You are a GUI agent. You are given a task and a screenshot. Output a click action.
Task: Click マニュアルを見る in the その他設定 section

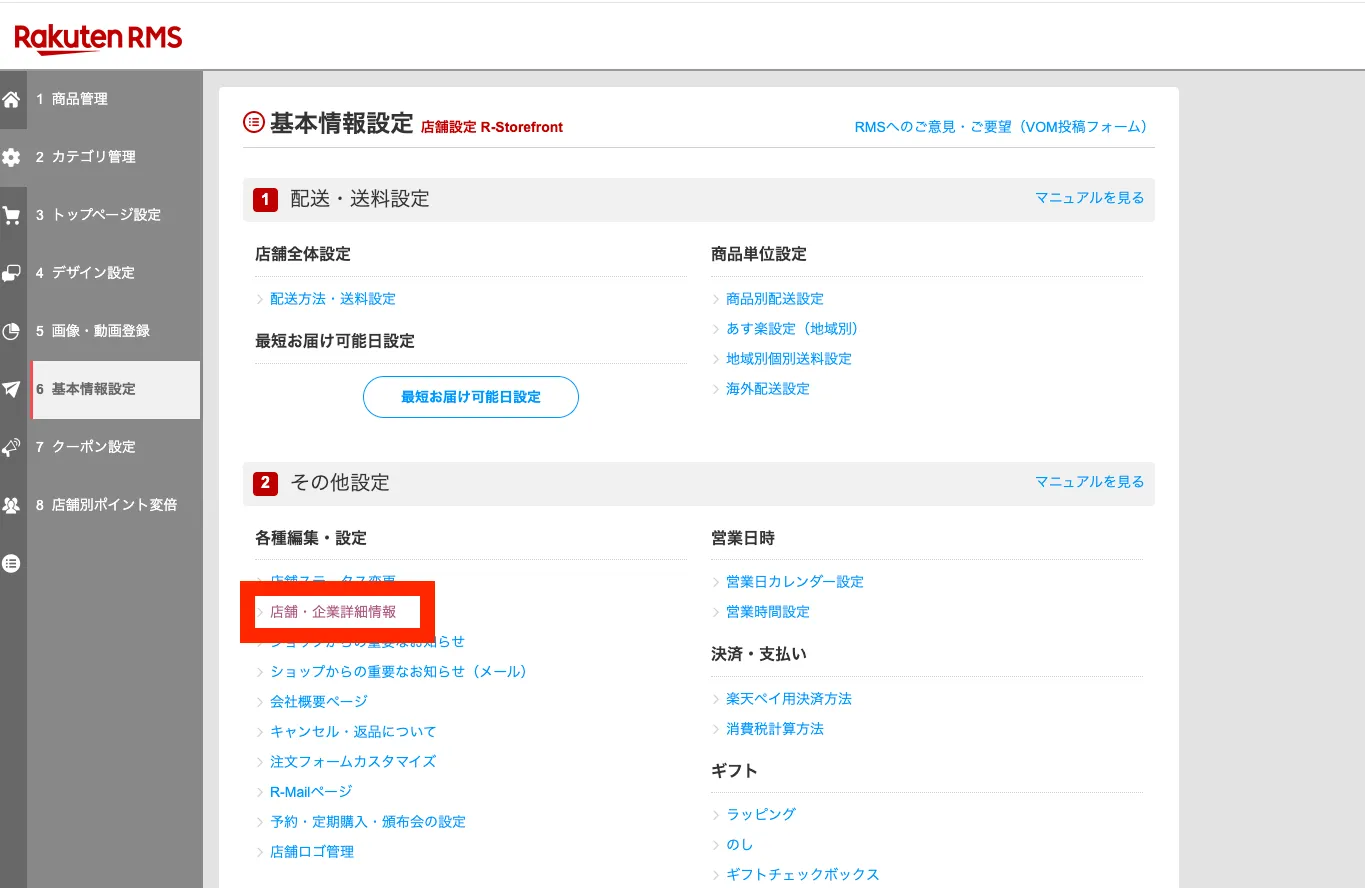[x=1089, y=482]
